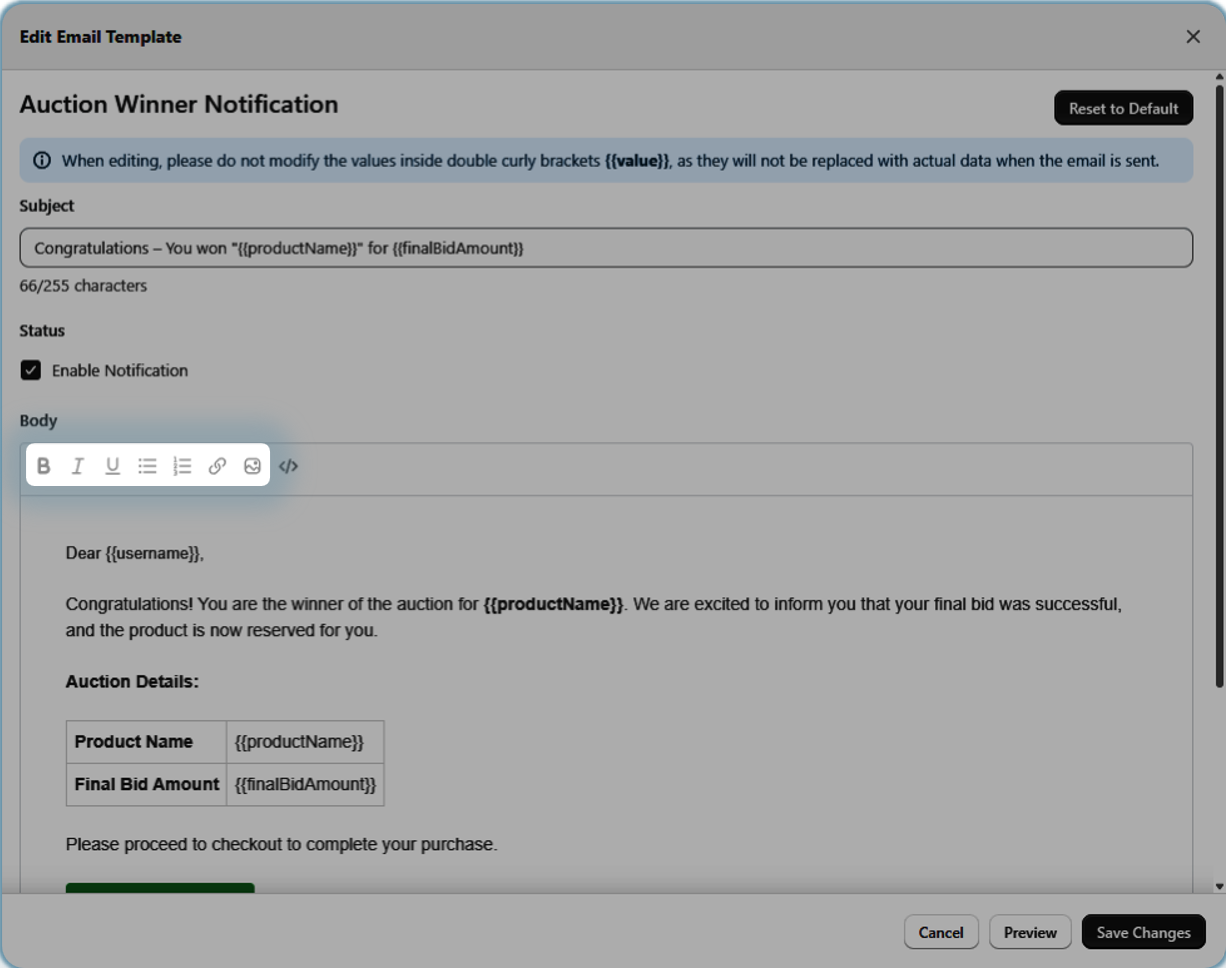This screenshot has width=1226, height=968.
Task: Click the Reset to Default button
Action: coord(1123,109)
